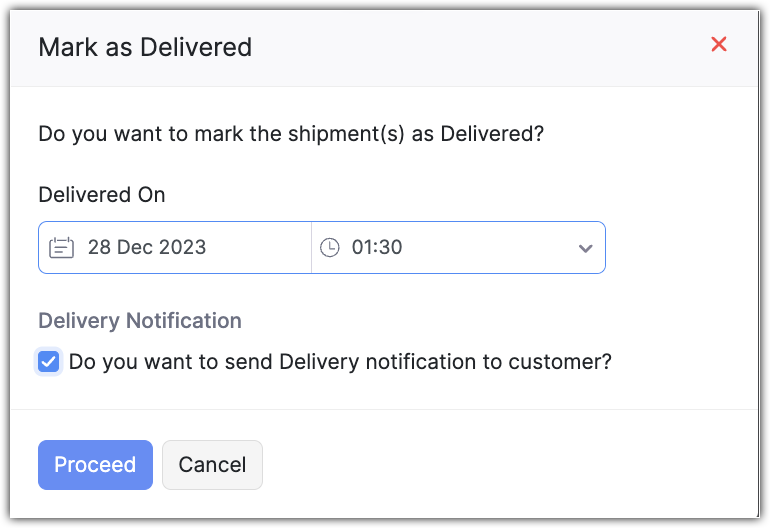Toggle the blue checked notification box

point(48,362)
